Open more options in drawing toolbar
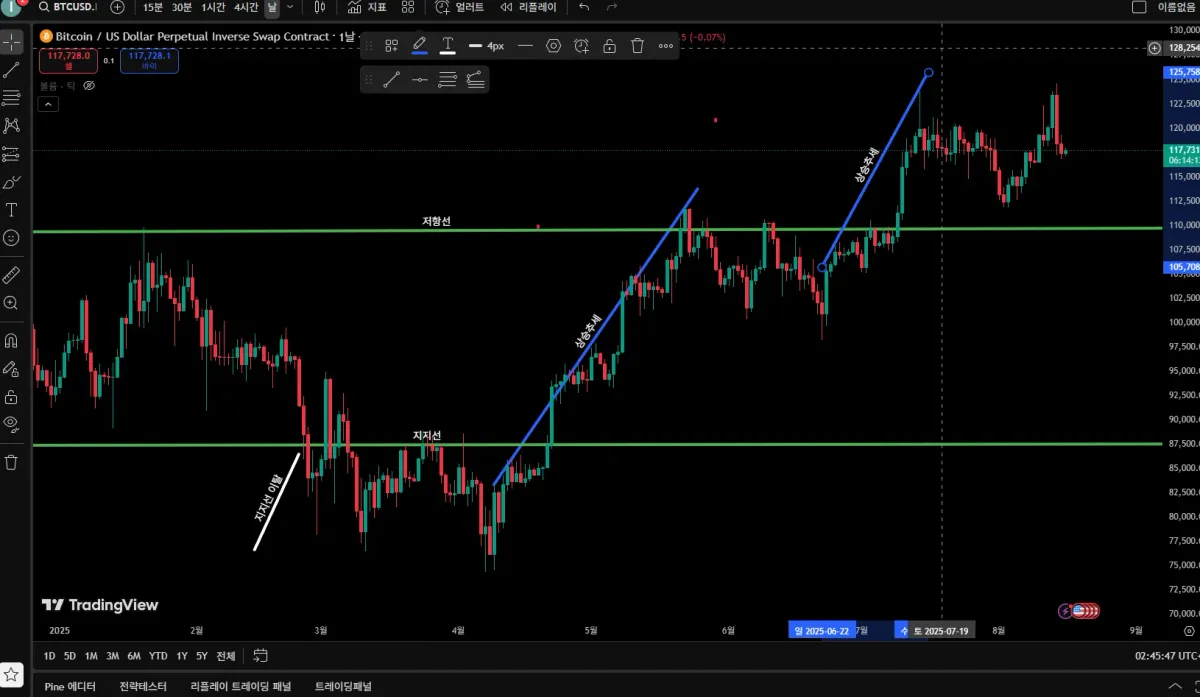 666,46
